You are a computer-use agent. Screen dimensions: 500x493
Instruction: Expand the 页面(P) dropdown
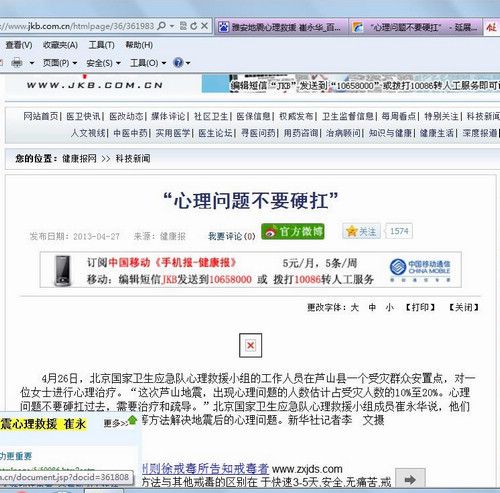[x=60, y=63]
